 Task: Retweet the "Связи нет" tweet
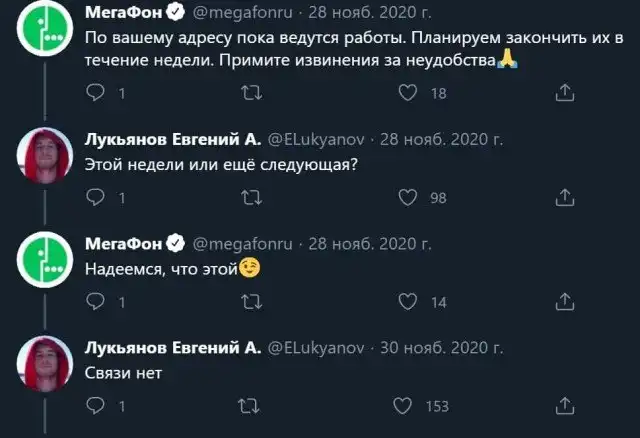(252, 406)
